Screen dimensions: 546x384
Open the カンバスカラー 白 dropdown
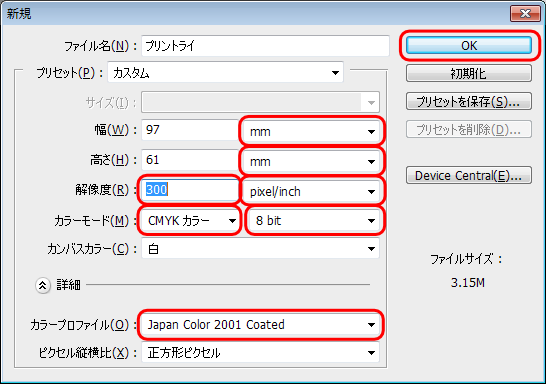tap(260, 249)
